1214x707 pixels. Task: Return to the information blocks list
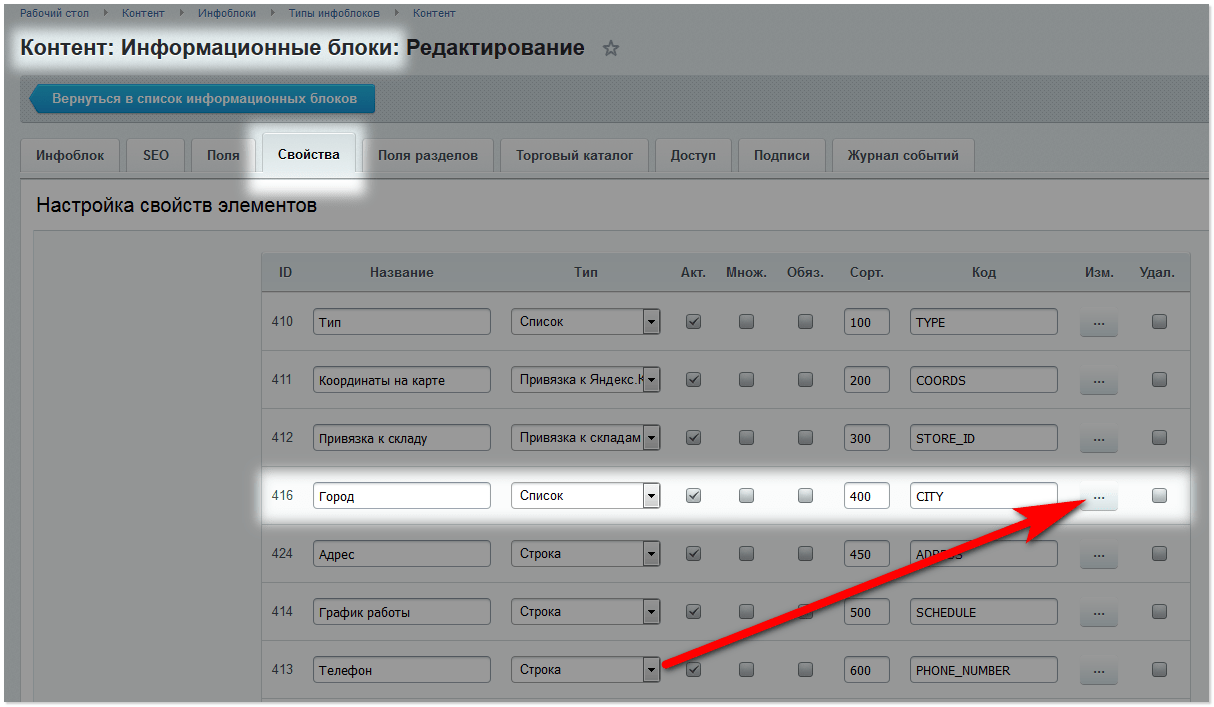coord(202,99)
